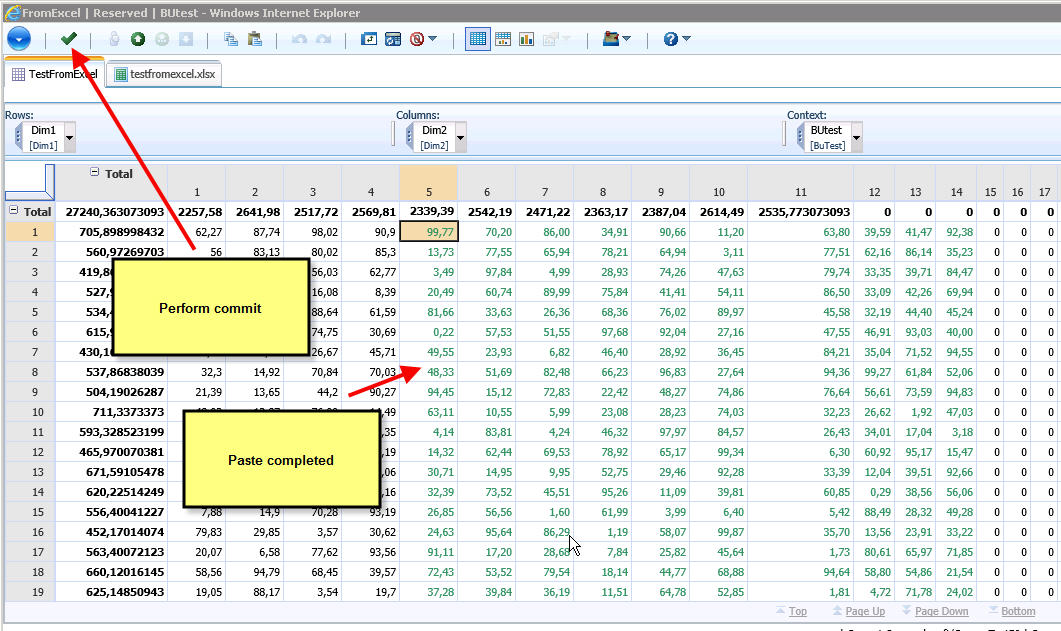
Task: Open the testfromexcel.xlsx tab
Action: [x=164, y=74]
